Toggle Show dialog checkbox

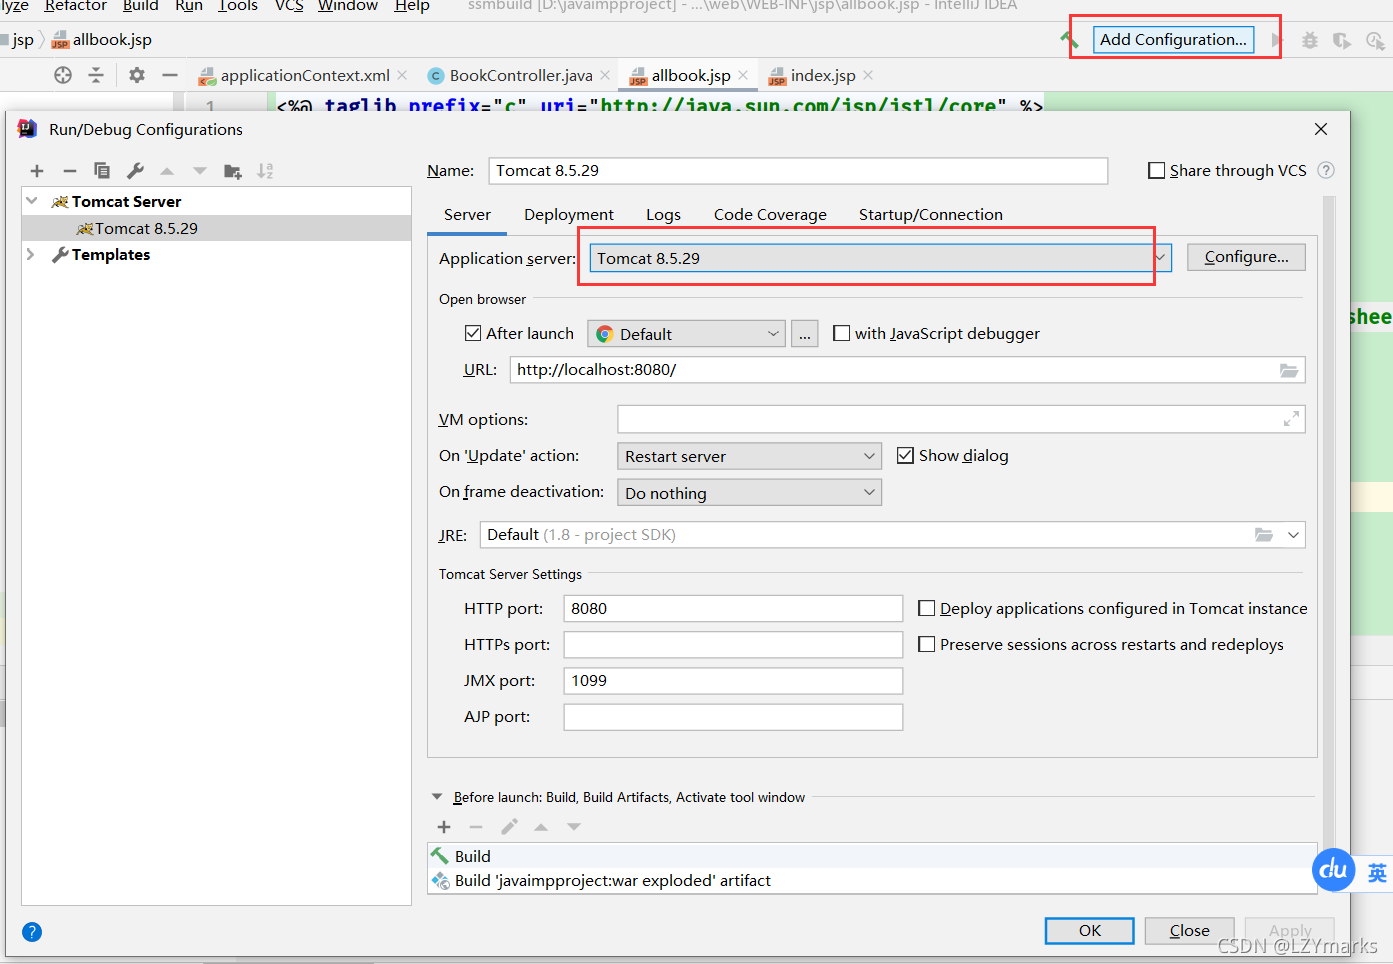[905, 455]
